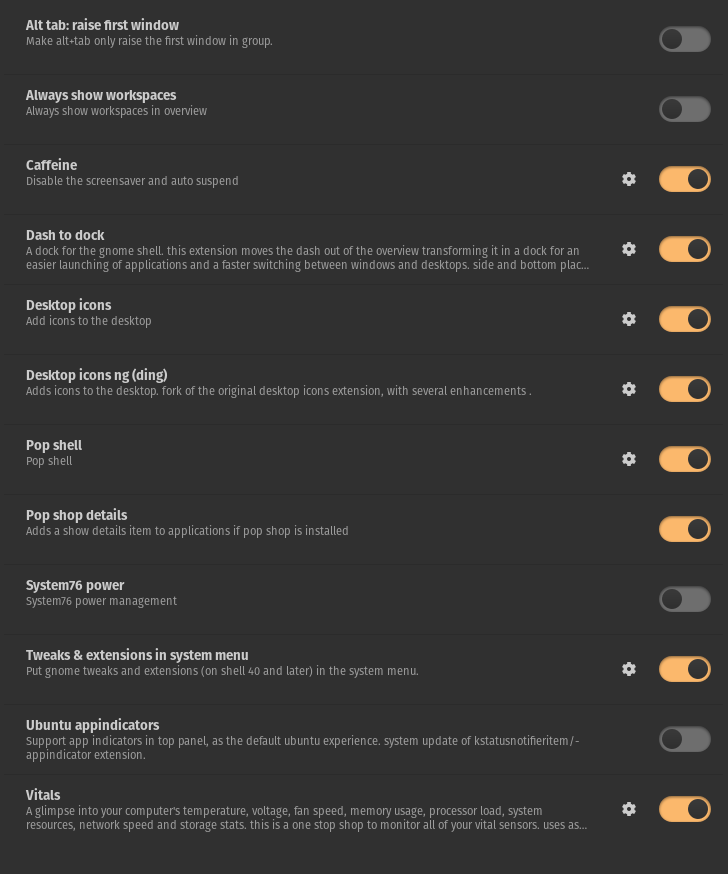Open Dash to dock settings gear
Screen dimensions: 728x874
[629, 249]
